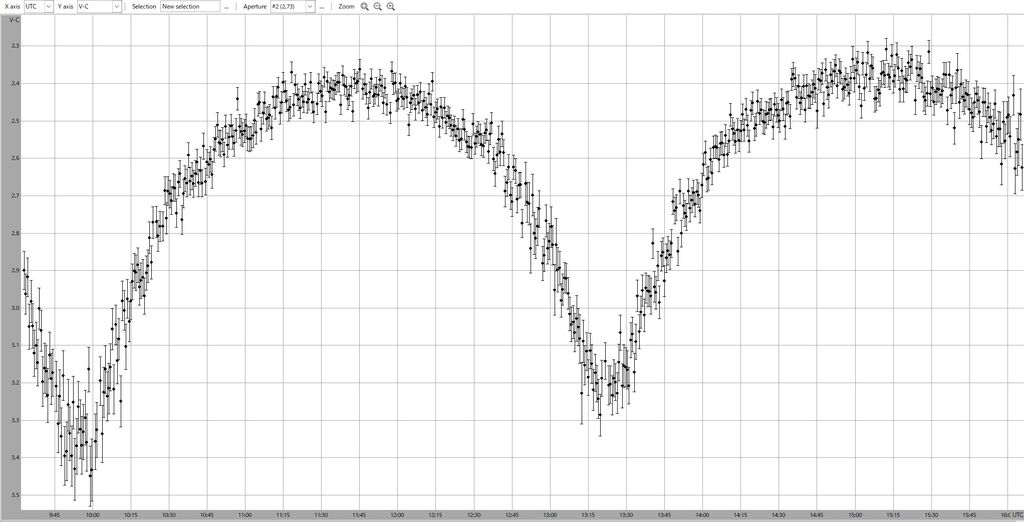Click the ellipsis button next to Aperture dropdown

[321, 6]
